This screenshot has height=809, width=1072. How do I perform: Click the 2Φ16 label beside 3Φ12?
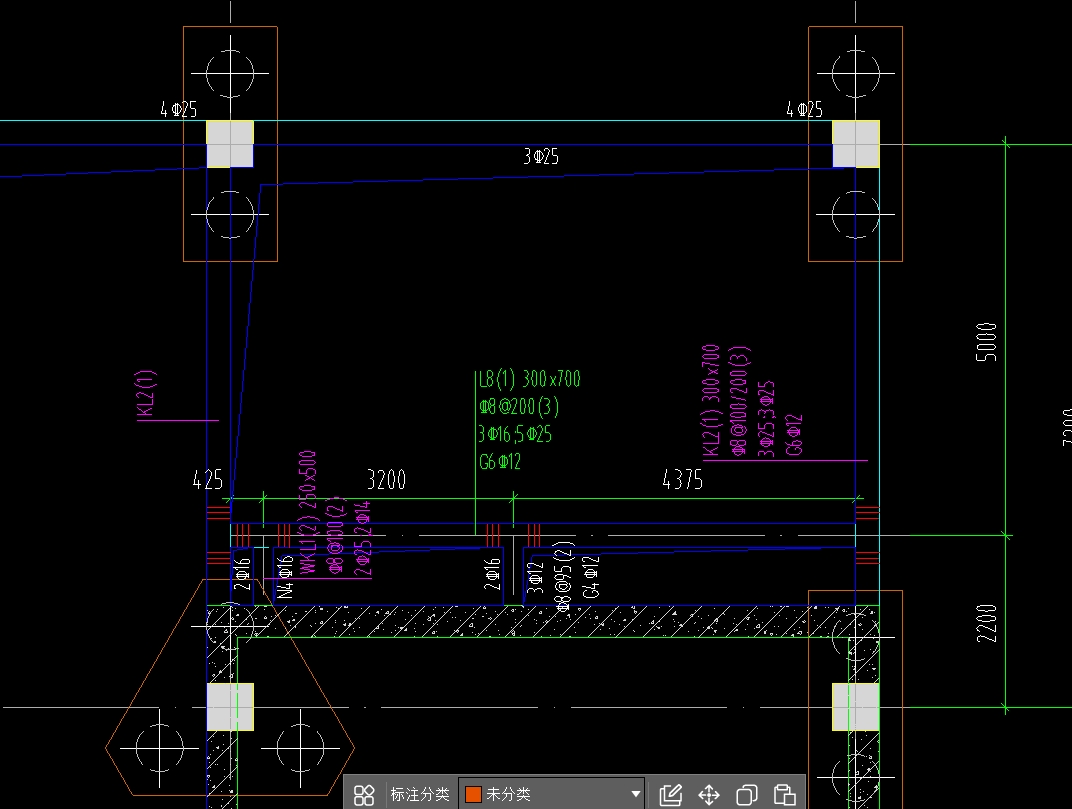point(493,574)
